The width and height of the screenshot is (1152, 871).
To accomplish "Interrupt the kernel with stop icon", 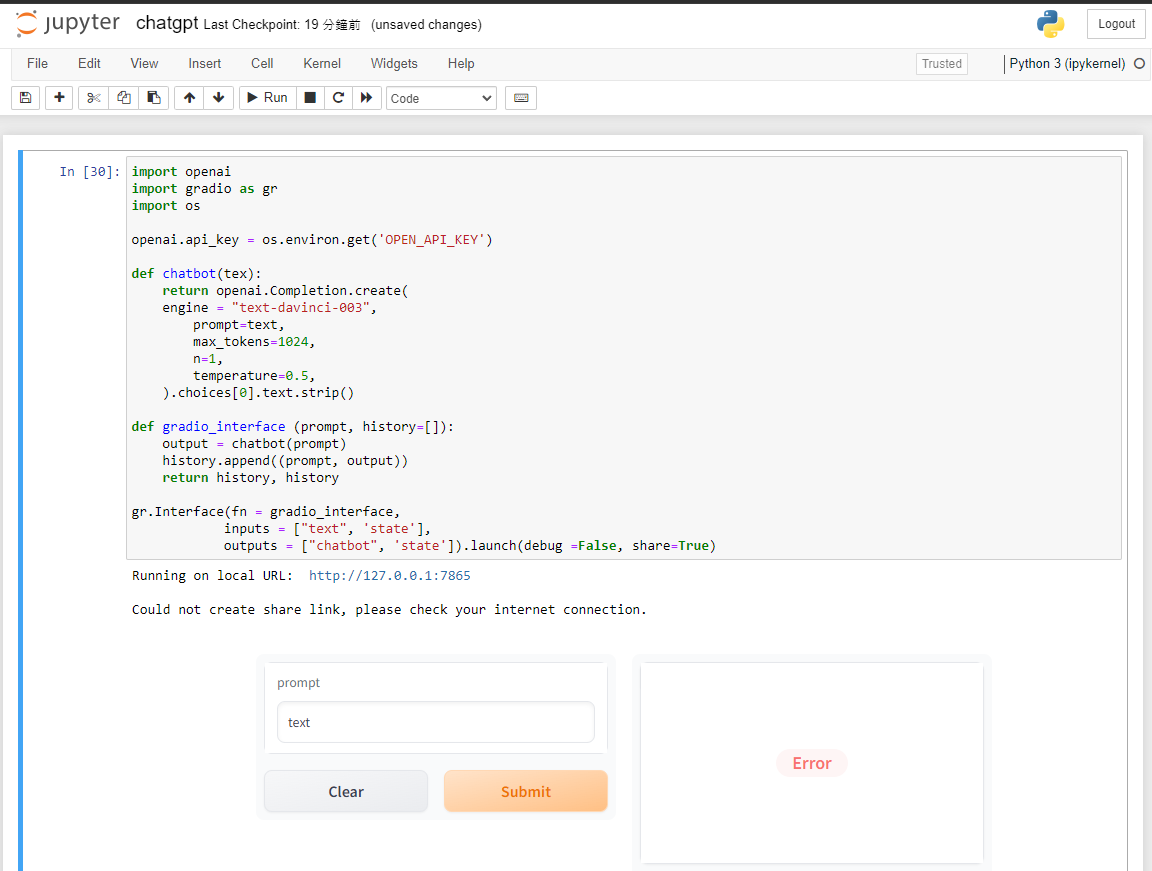I will (x=310, y=98).
